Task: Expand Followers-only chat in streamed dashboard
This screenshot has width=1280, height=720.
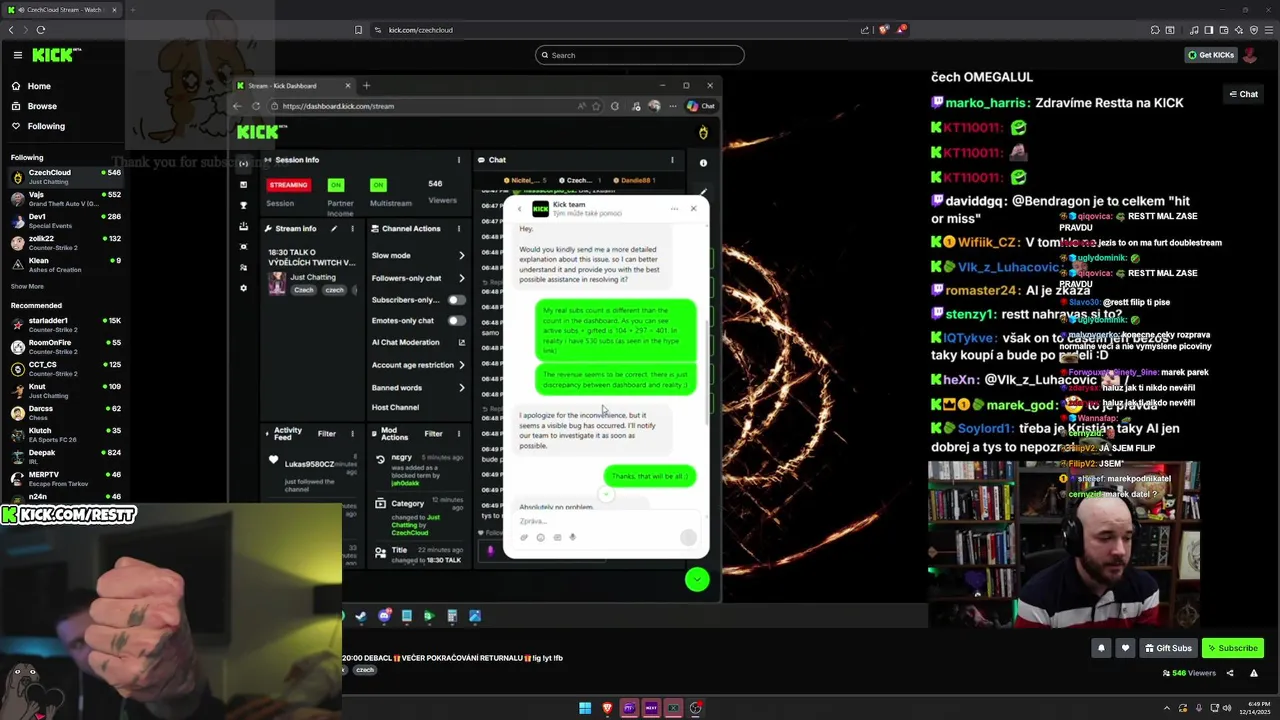Action: [418, 278]
